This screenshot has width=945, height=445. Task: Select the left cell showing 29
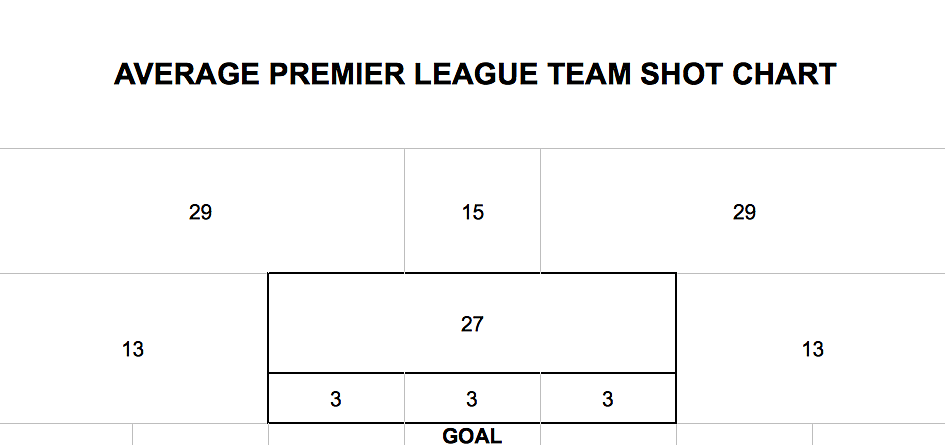click(202, 211)
